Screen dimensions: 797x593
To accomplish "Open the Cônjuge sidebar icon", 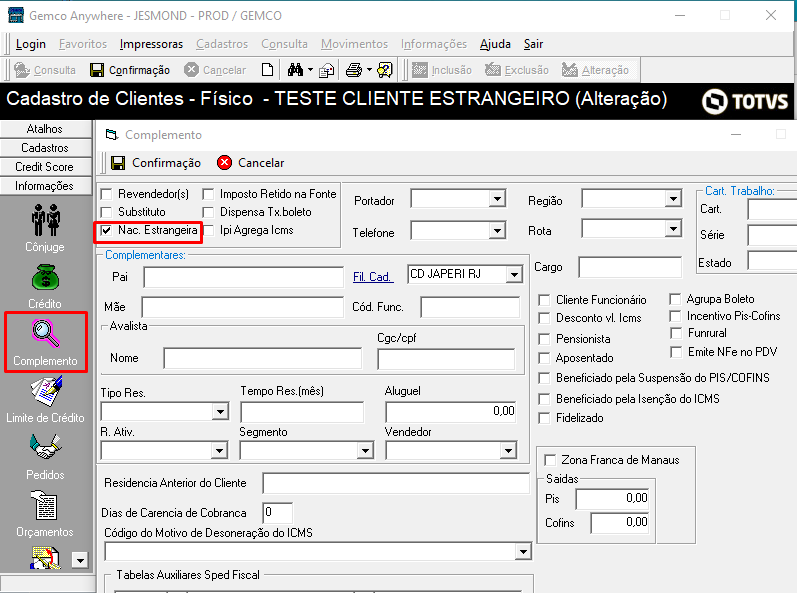I will (x=45, y=221).
